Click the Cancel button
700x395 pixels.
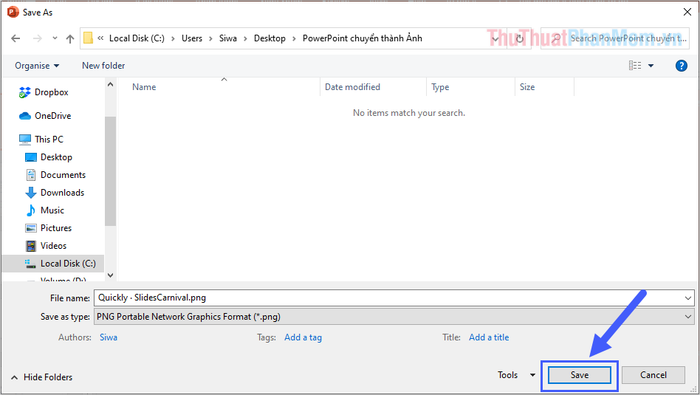coord(653,375)
